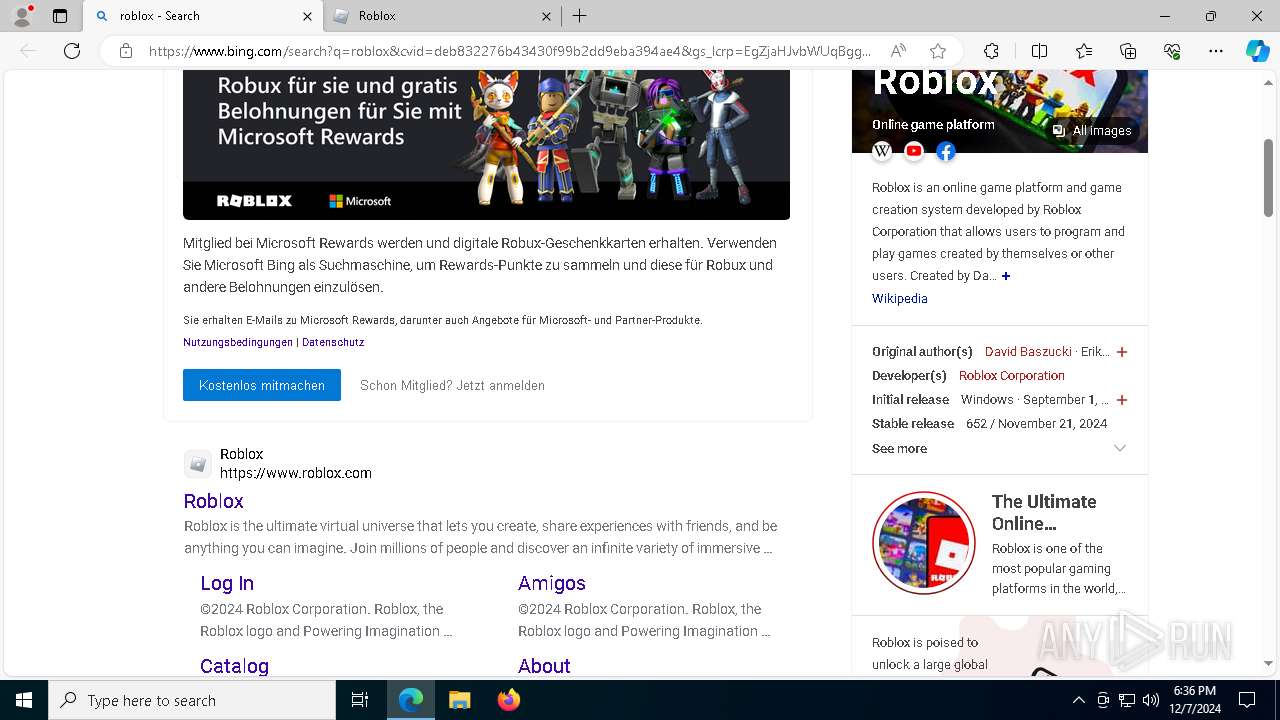Click the browser back arrow

[x=28, y=51]
